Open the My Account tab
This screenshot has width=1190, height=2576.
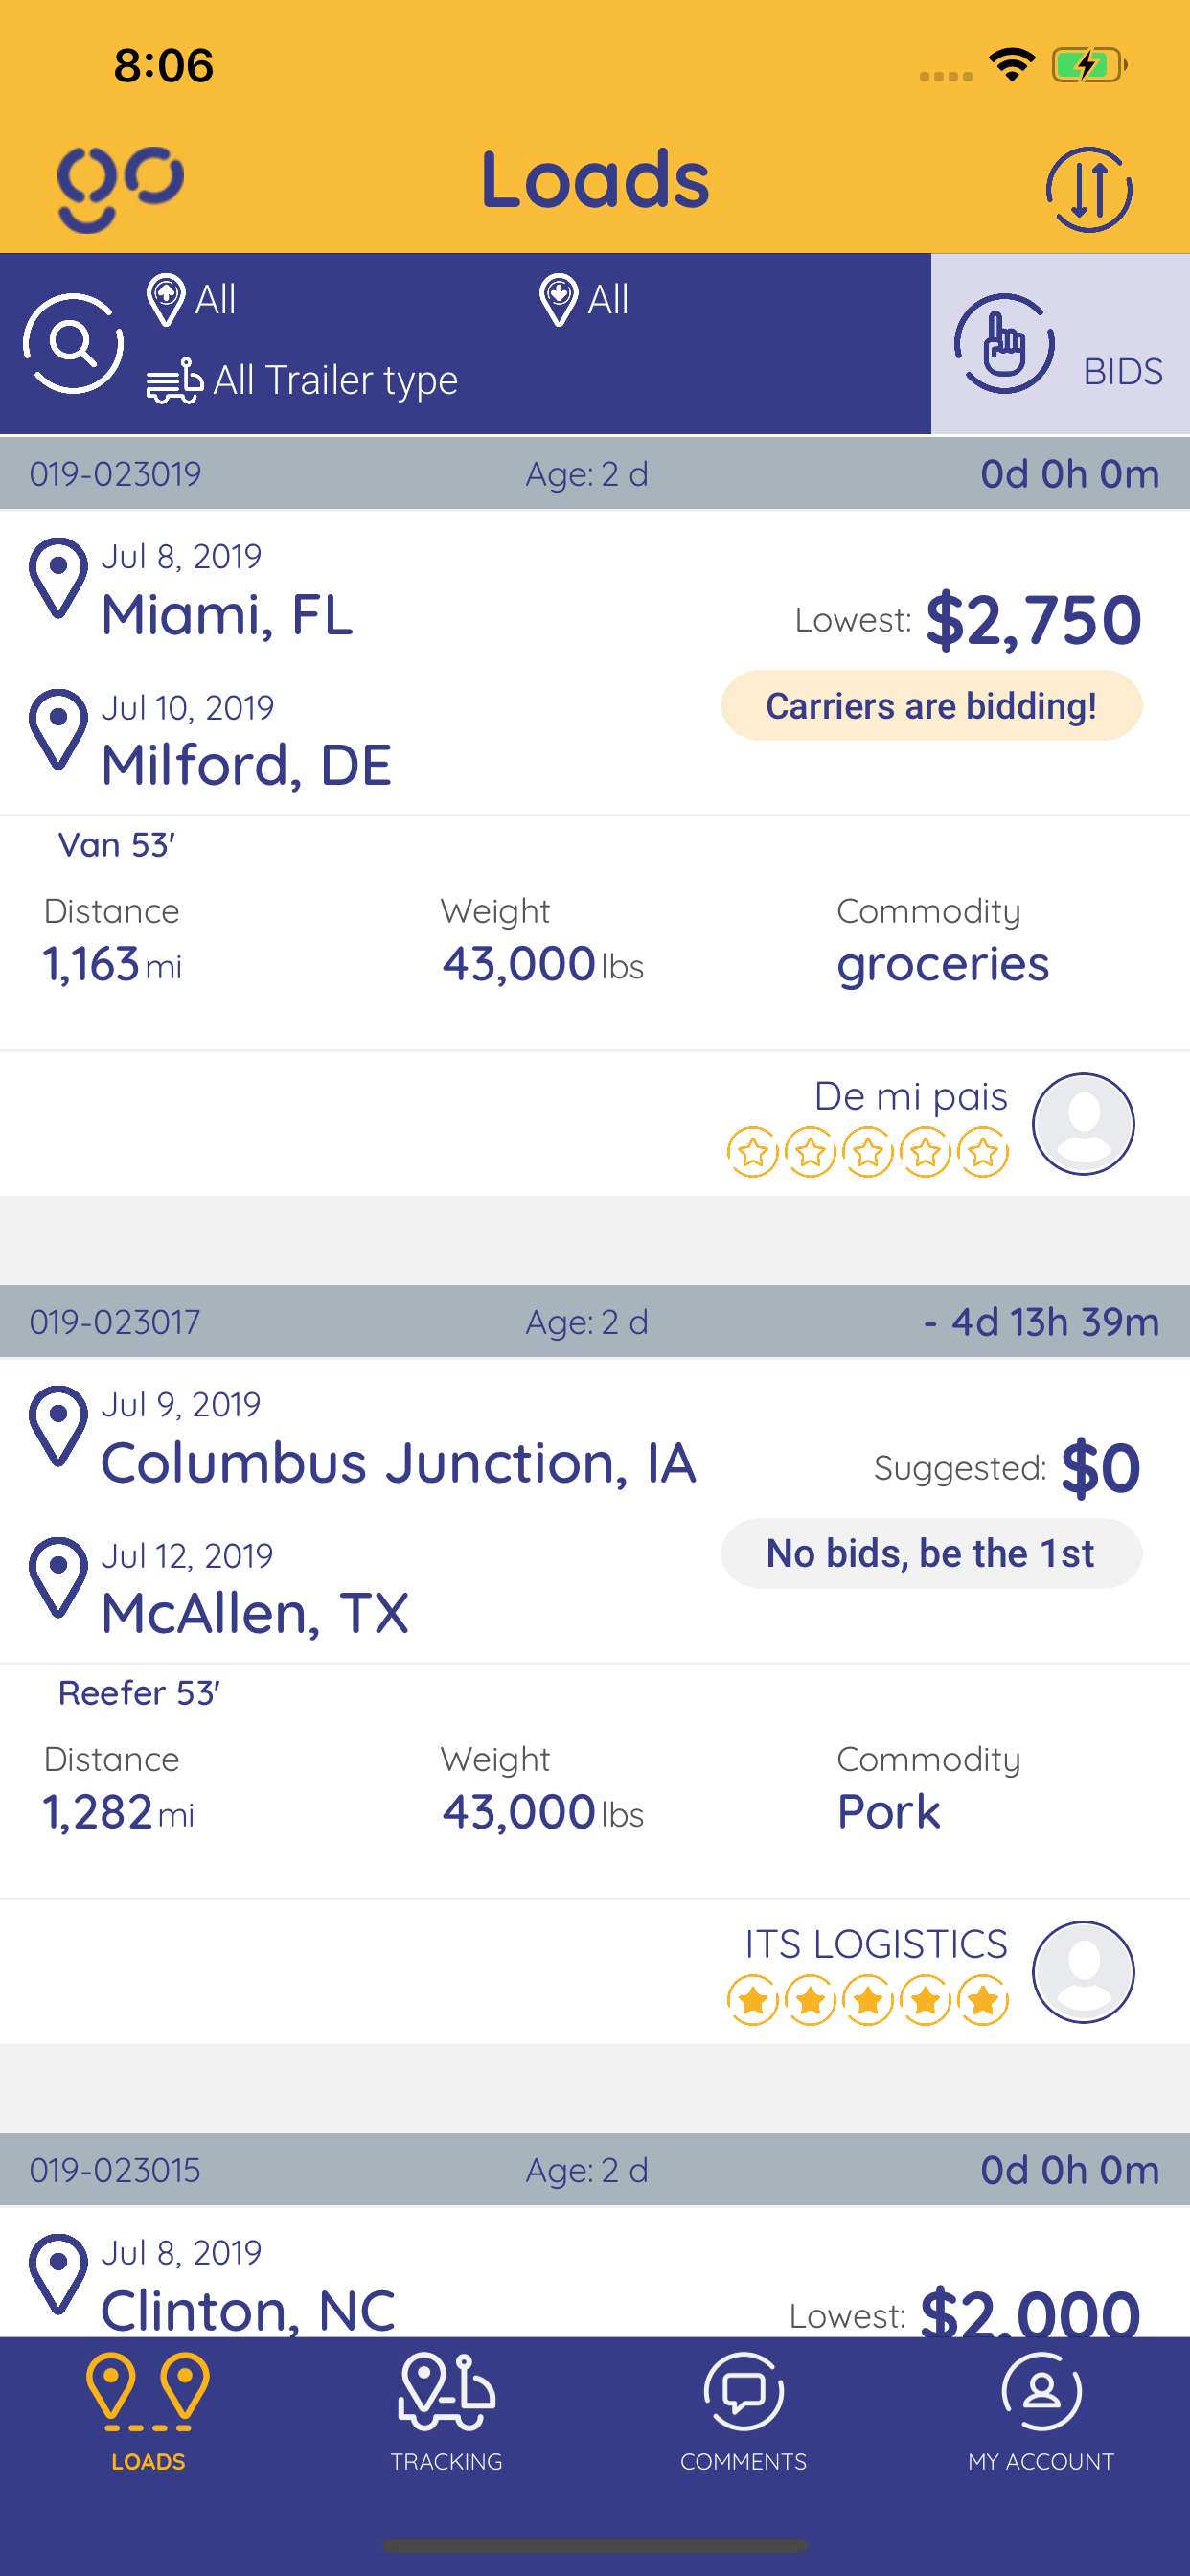[x=1040, y=2411]
